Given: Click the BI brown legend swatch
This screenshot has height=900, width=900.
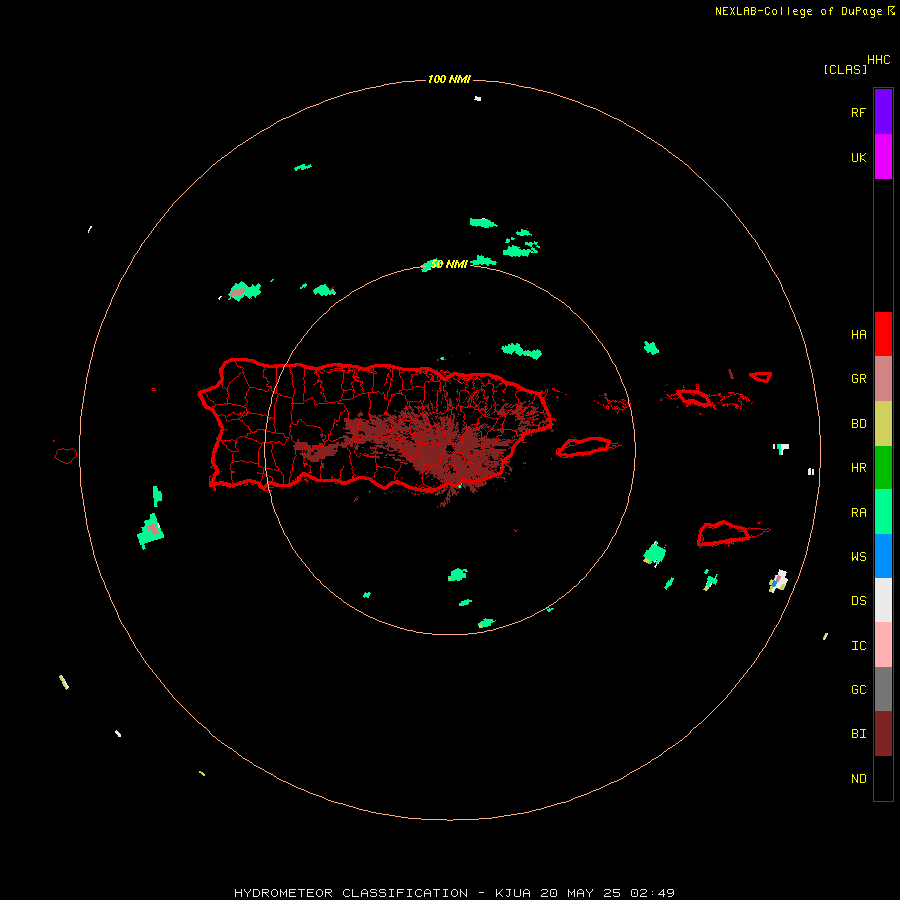Looking at the screenshot, I should (883, 734).
